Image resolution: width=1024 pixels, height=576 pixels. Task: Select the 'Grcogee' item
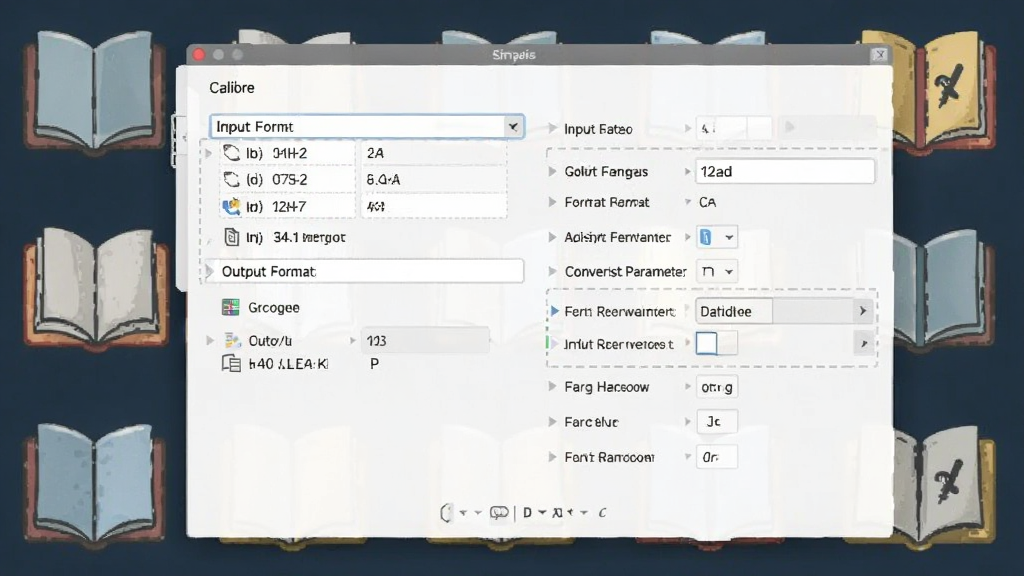(274, 307)
